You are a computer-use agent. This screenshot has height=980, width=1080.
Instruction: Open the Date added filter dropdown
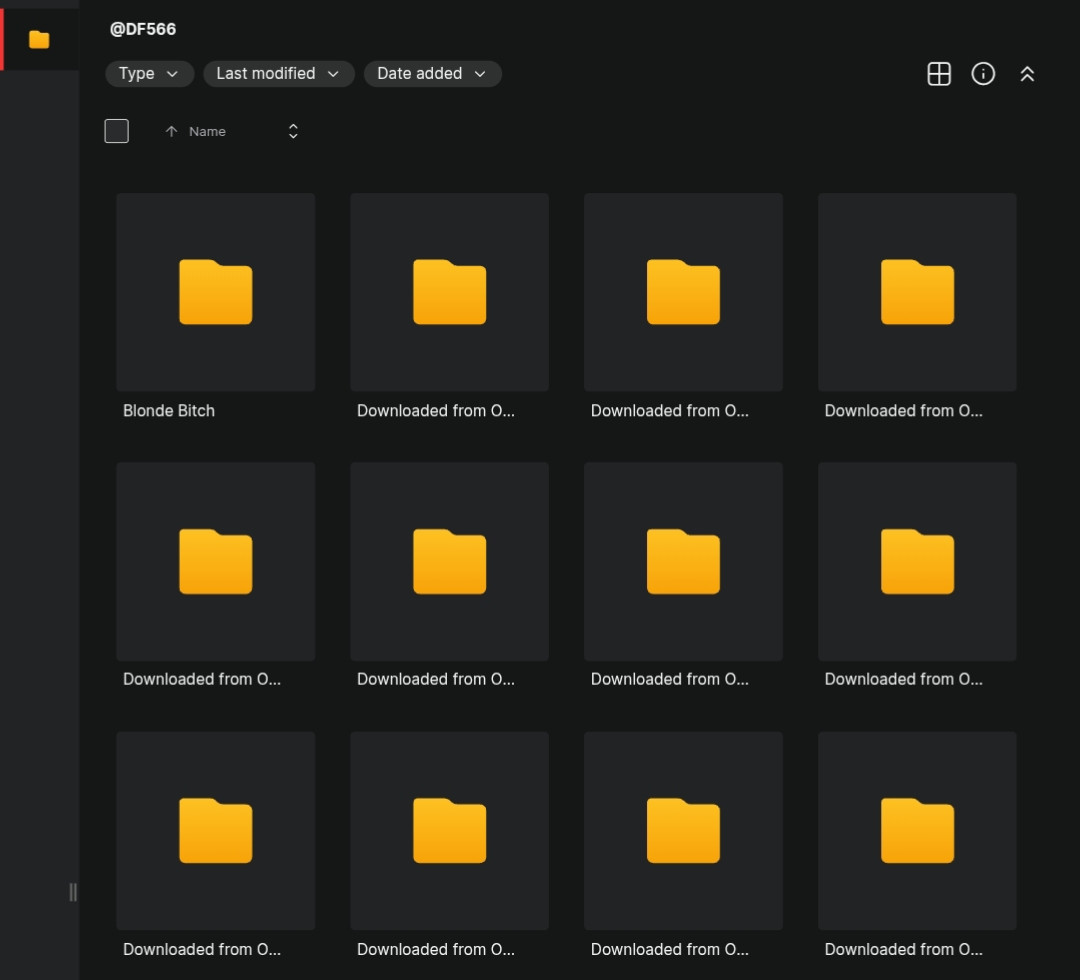(432, 74)
